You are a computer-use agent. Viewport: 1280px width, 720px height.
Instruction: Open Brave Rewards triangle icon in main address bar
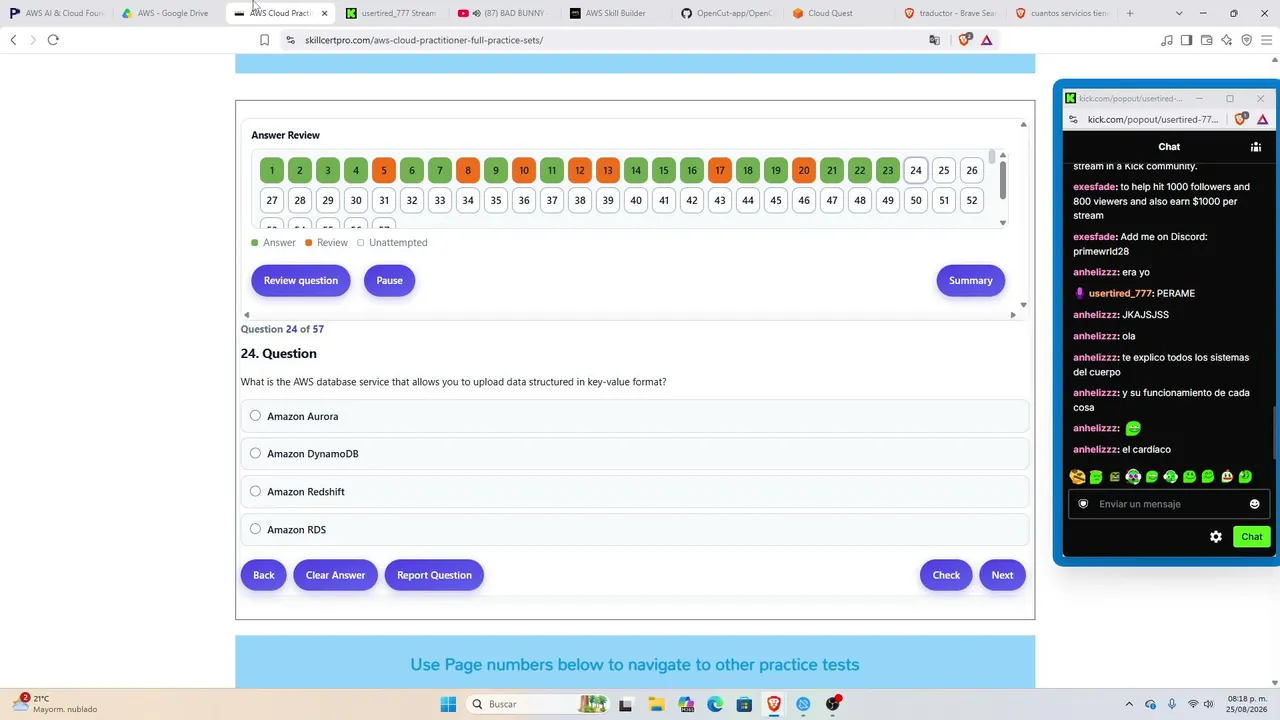click(x=986, y=40)
